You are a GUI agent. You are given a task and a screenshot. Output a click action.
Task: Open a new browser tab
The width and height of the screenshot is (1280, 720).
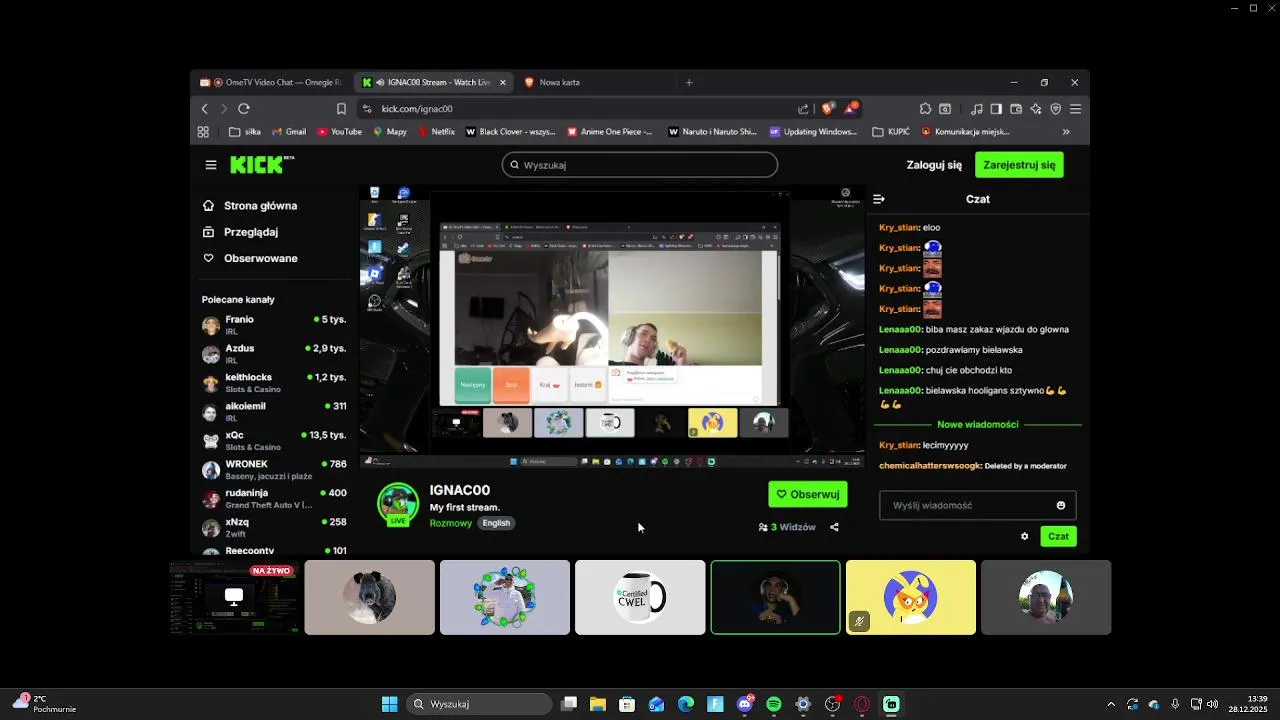[689, 82]
